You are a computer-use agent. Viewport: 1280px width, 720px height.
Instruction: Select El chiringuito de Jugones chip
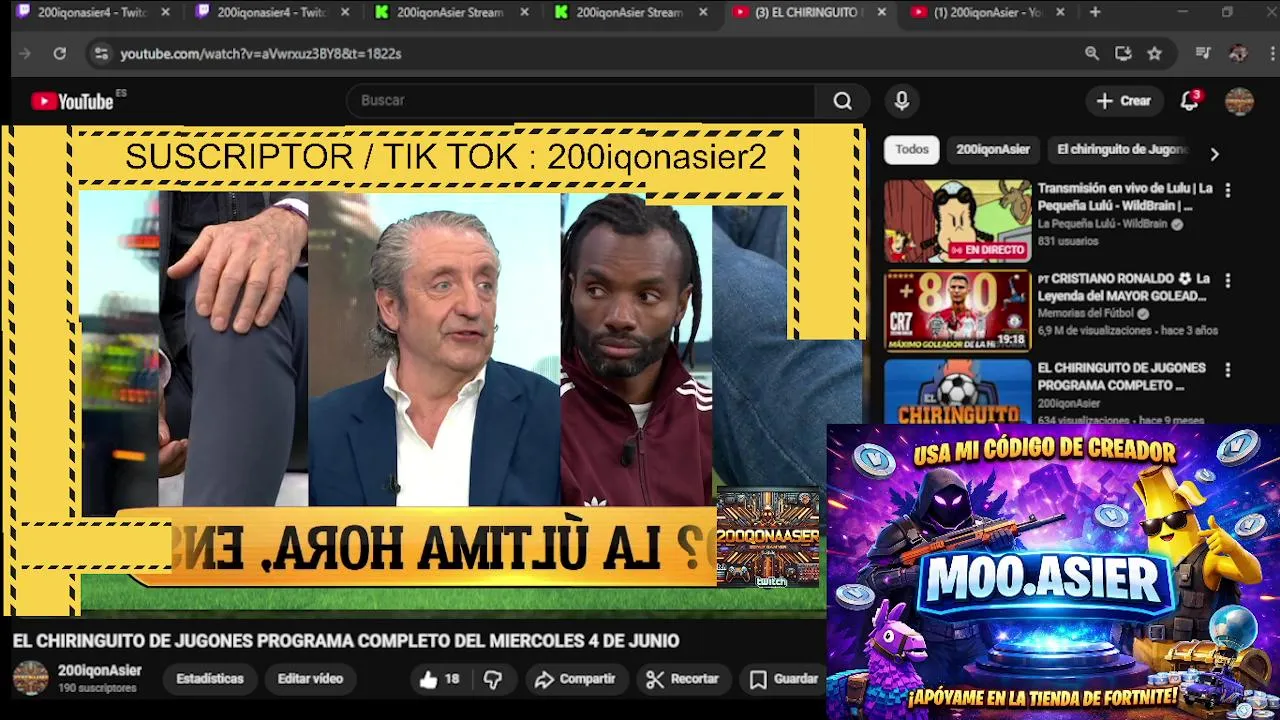point(1122,150)
